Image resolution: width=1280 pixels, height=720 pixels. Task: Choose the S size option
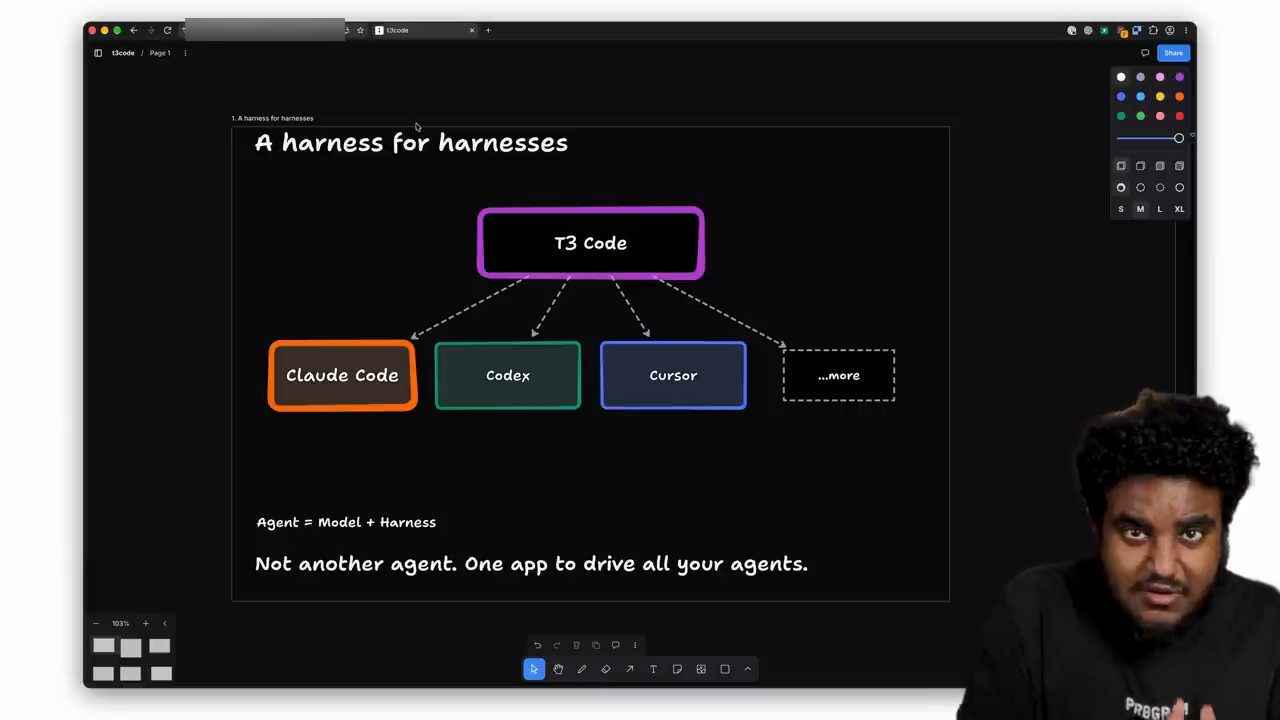coord(1121,209)
